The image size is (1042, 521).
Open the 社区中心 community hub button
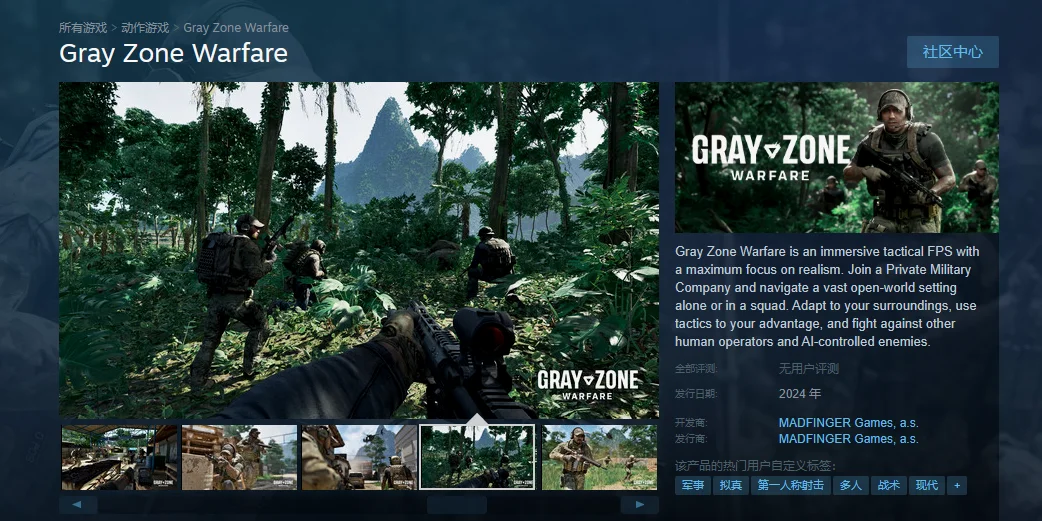(952, 52)
